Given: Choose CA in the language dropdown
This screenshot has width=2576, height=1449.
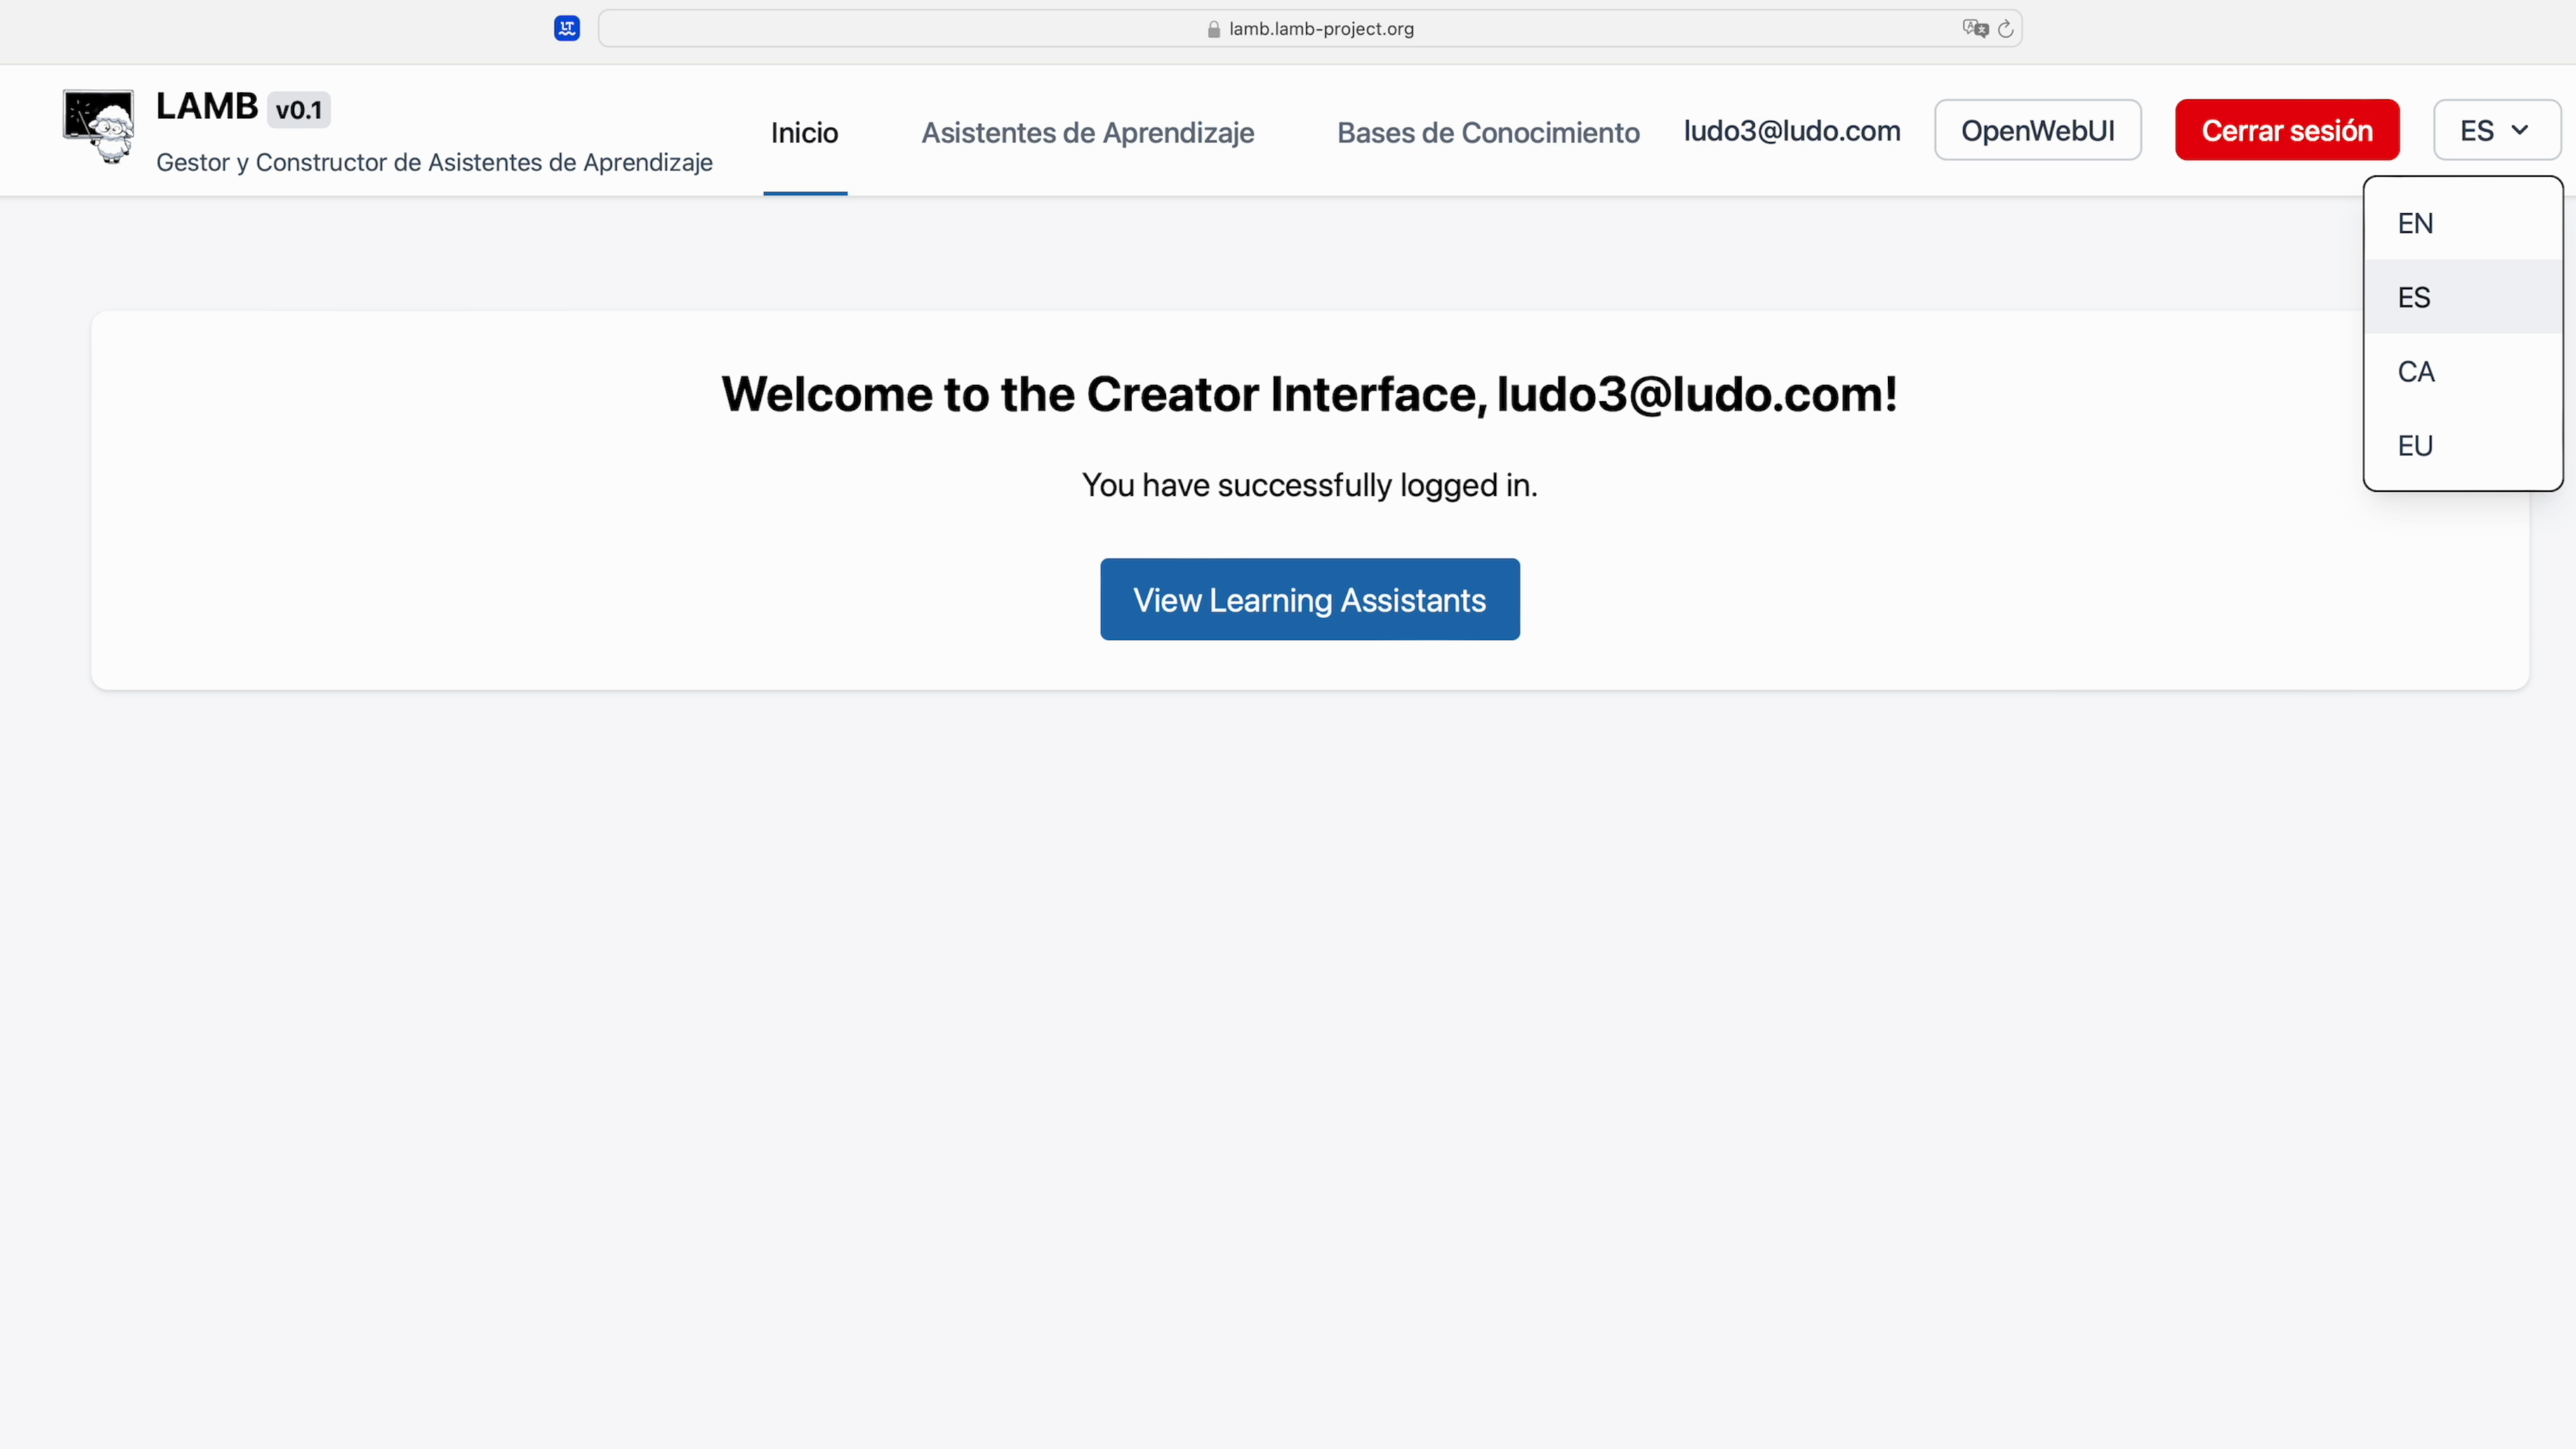Looking at the screenshot, I should click(x=2415, y=371).
